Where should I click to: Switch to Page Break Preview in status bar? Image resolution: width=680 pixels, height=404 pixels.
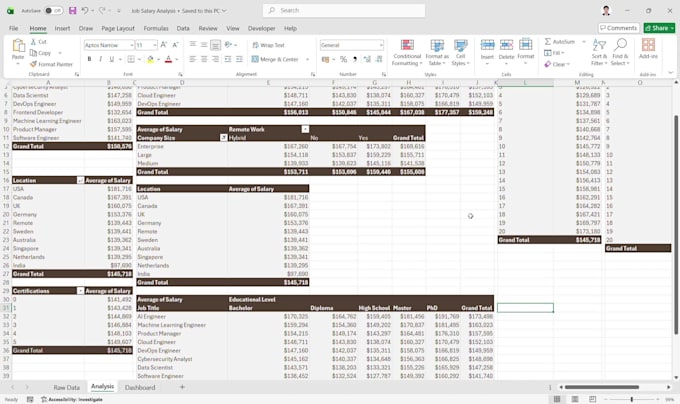click(x=592, y=399)
